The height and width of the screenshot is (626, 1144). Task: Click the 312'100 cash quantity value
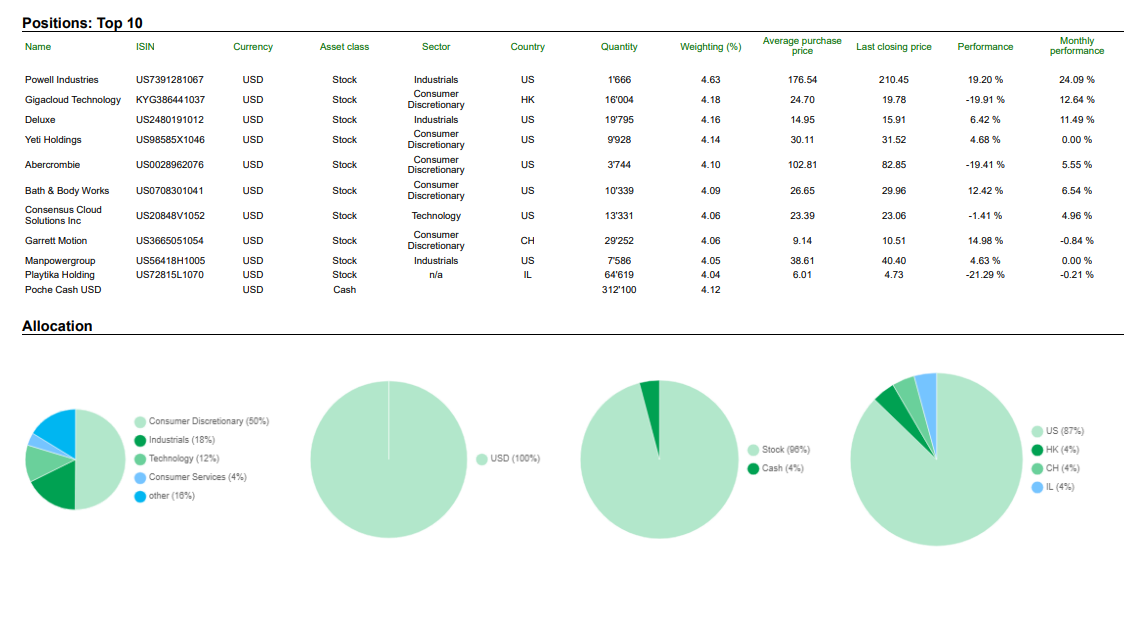click(x=619, y=290)
